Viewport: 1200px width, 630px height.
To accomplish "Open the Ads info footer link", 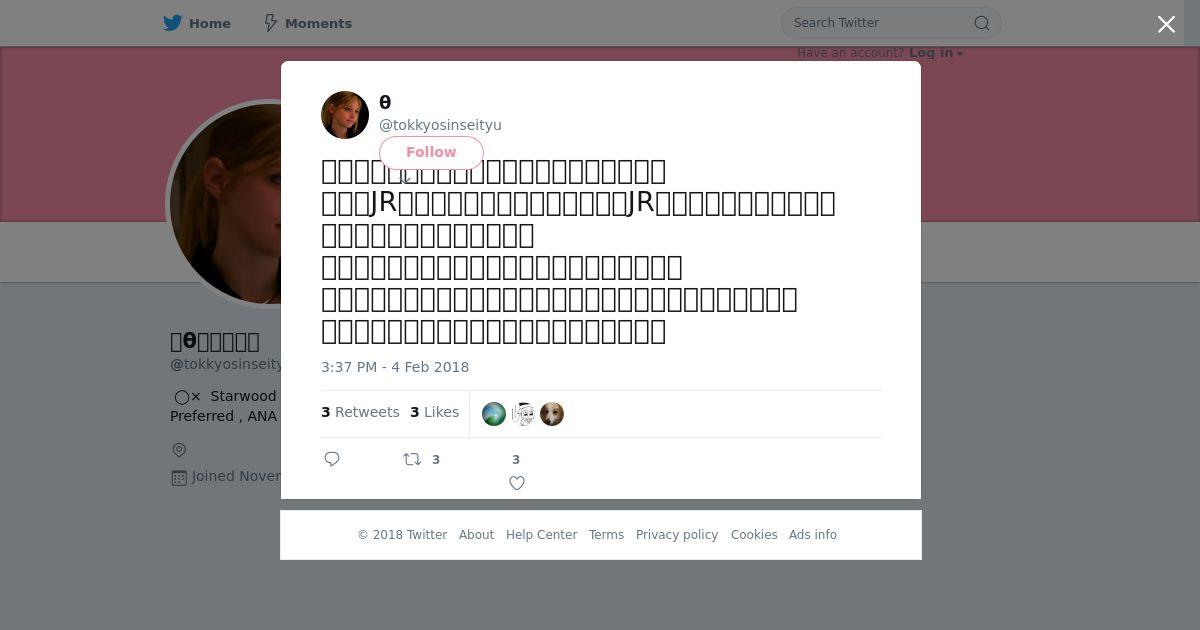I will pyautogui.click(x=813, y=535).
